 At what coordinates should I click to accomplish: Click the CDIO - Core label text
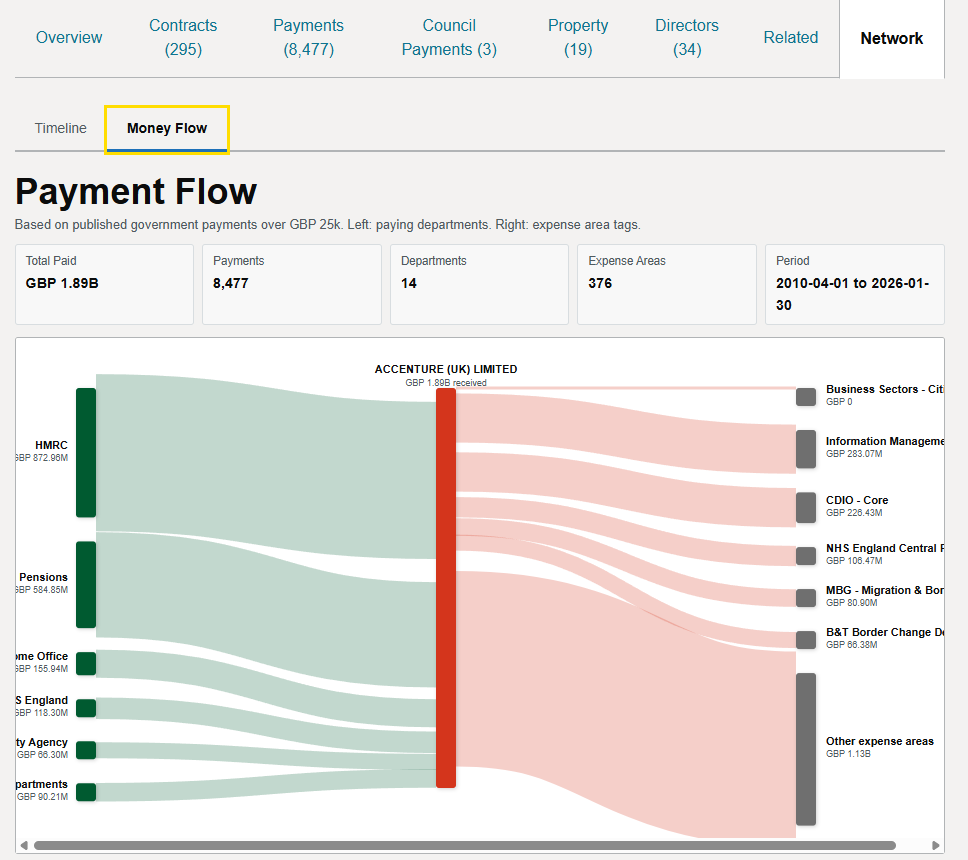[x=857, y=500]
